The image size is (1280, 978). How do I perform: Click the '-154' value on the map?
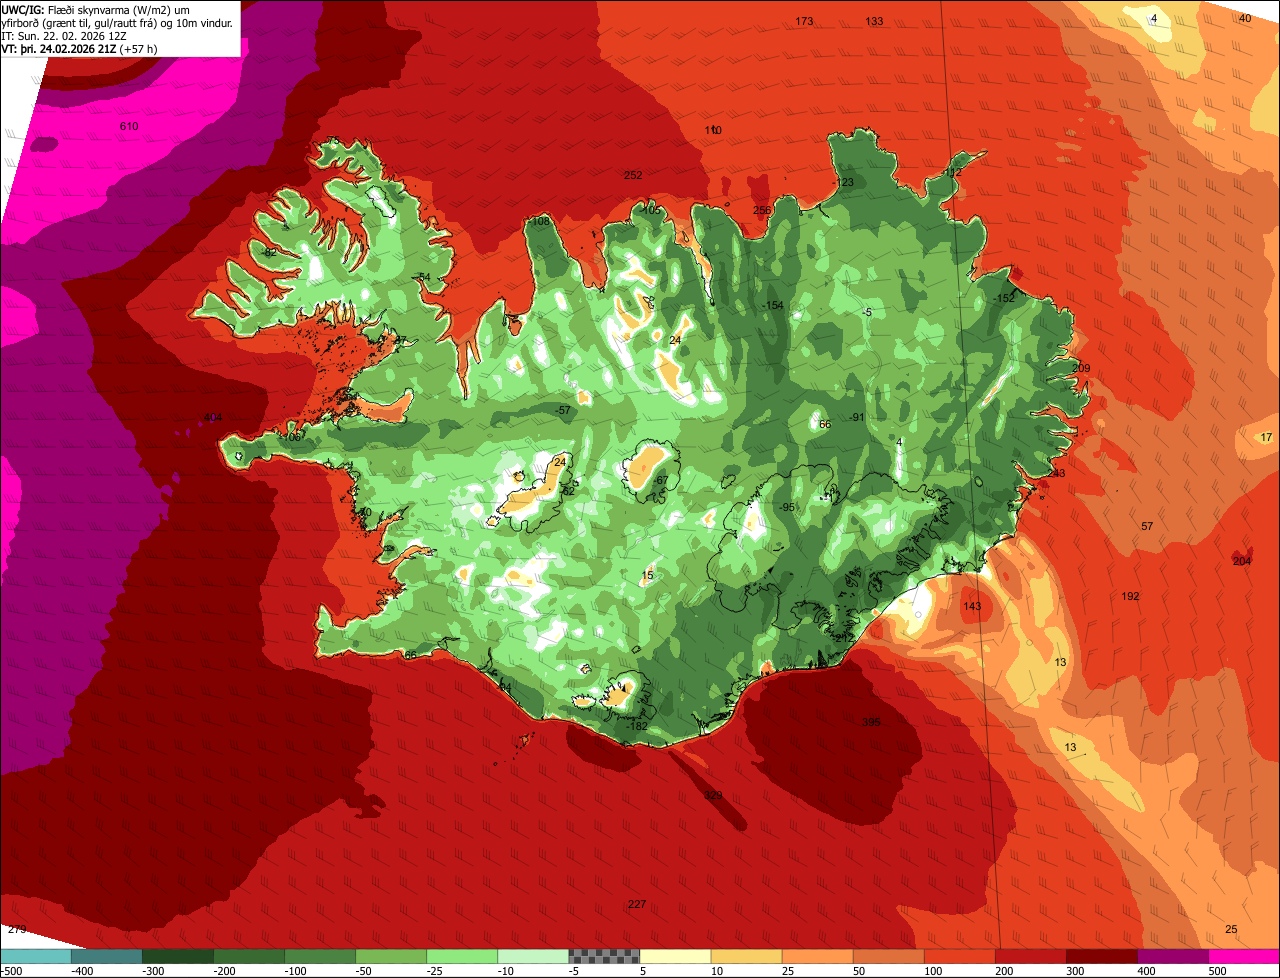[772, 305]
